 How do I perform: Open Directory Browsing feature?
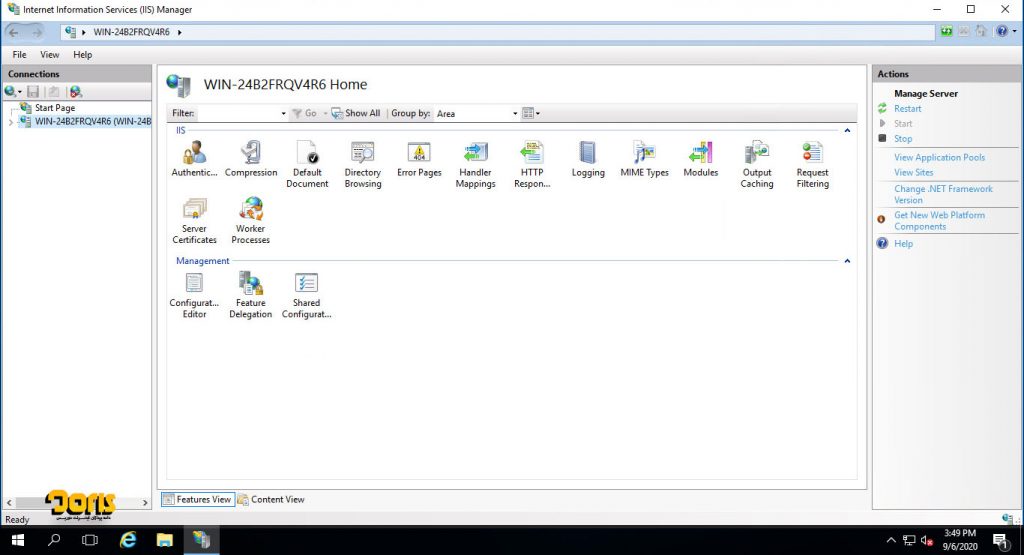coord(363,165)
